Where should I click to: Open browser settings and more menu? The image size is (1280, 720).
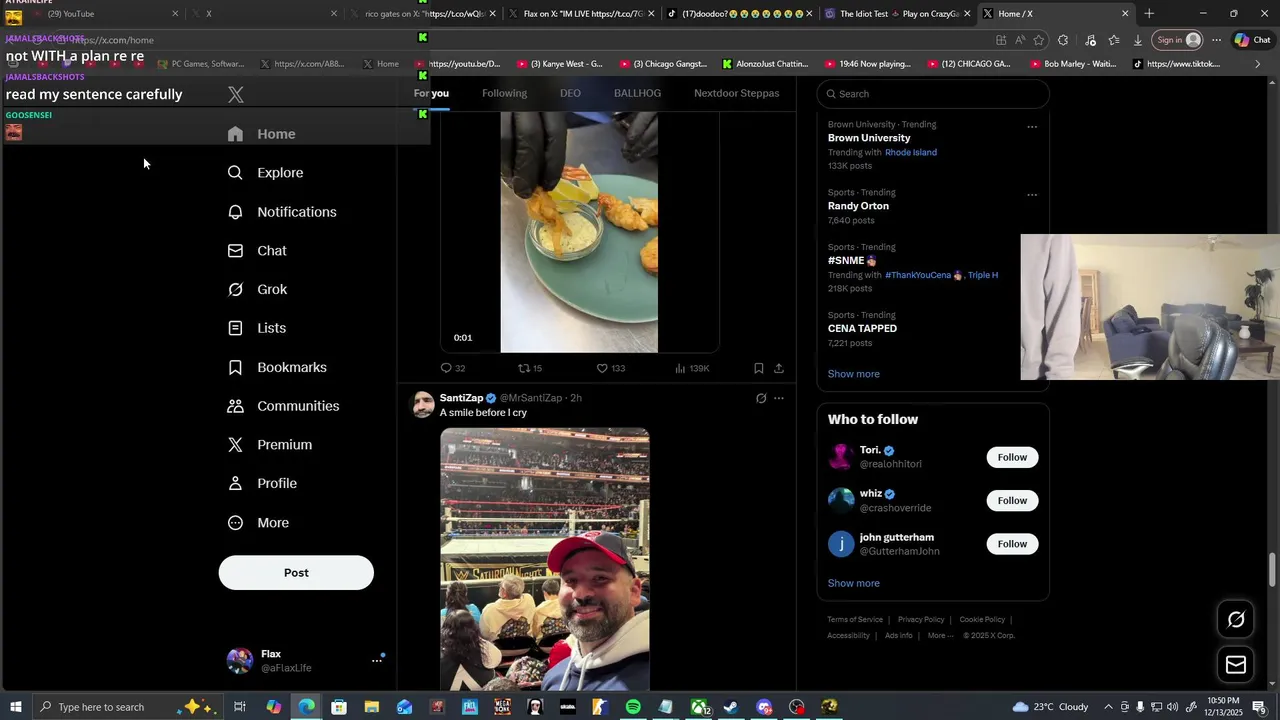coord(1216,40)
